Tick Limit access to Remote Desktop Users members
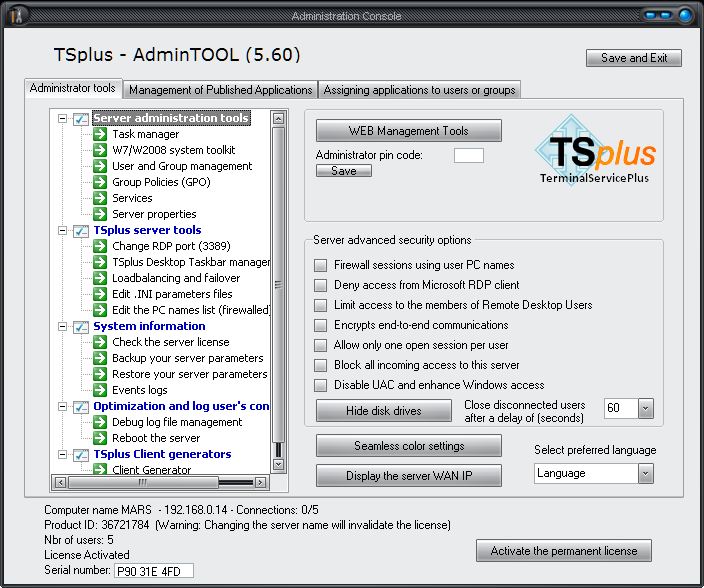 (320, 305)
